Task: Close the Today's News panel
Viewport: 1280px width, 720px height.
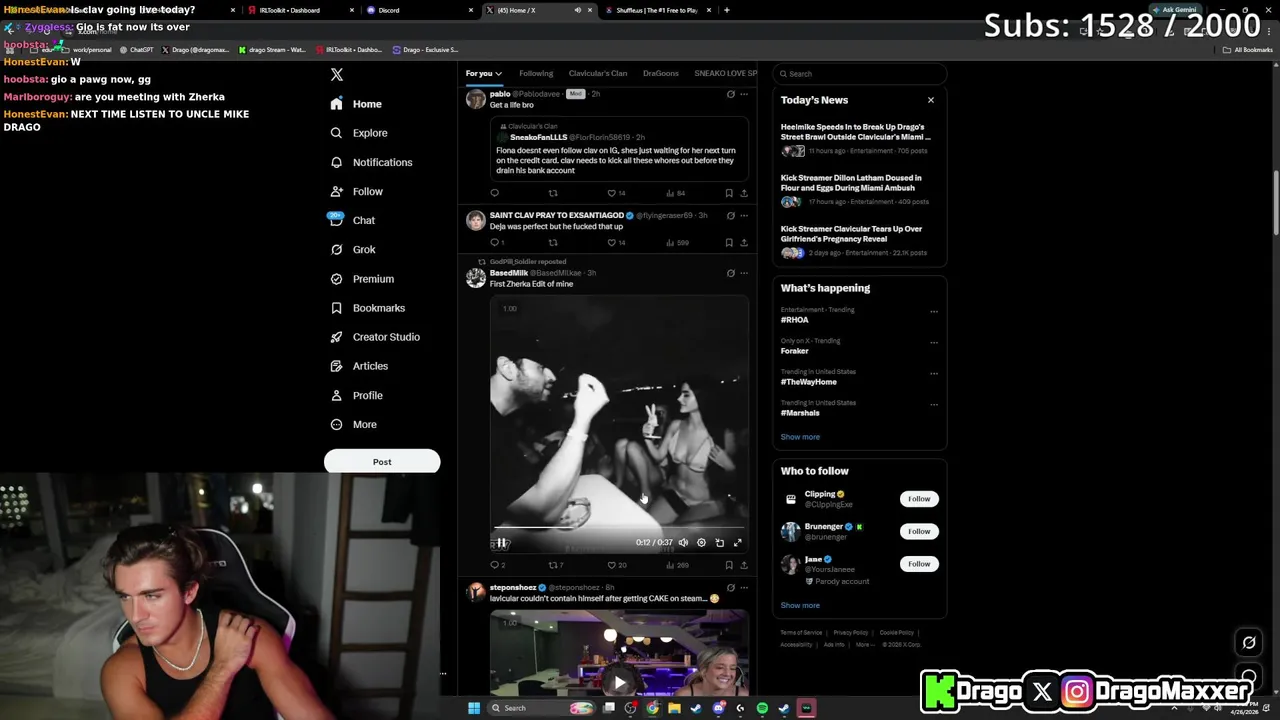Action: [931, 100]
